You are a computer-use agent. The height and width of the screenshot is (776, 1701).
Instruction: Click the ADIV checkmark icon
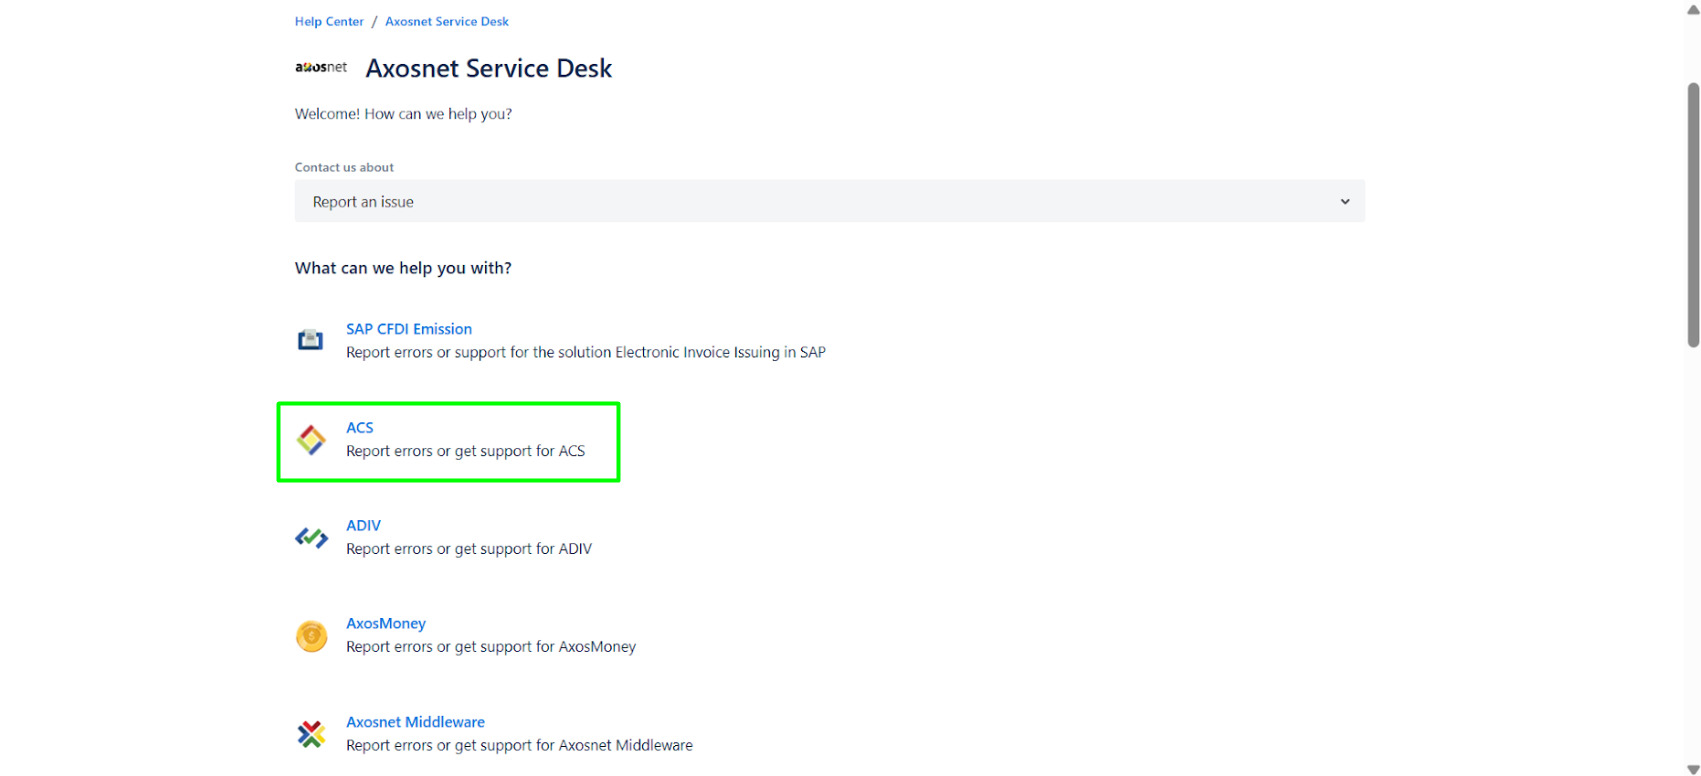click(x=311, y=538)
